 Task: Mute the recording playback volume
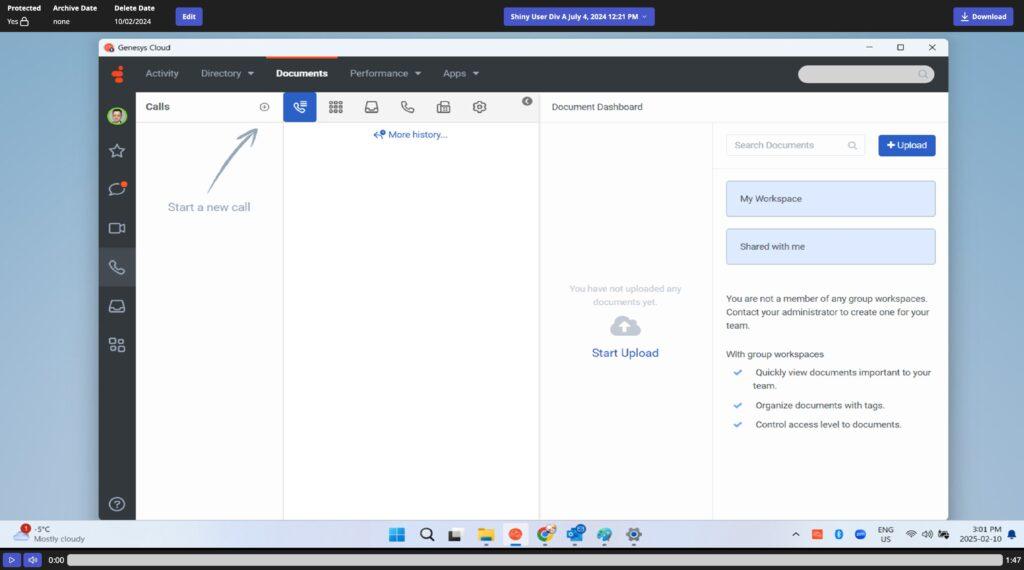tap(33, 560)
